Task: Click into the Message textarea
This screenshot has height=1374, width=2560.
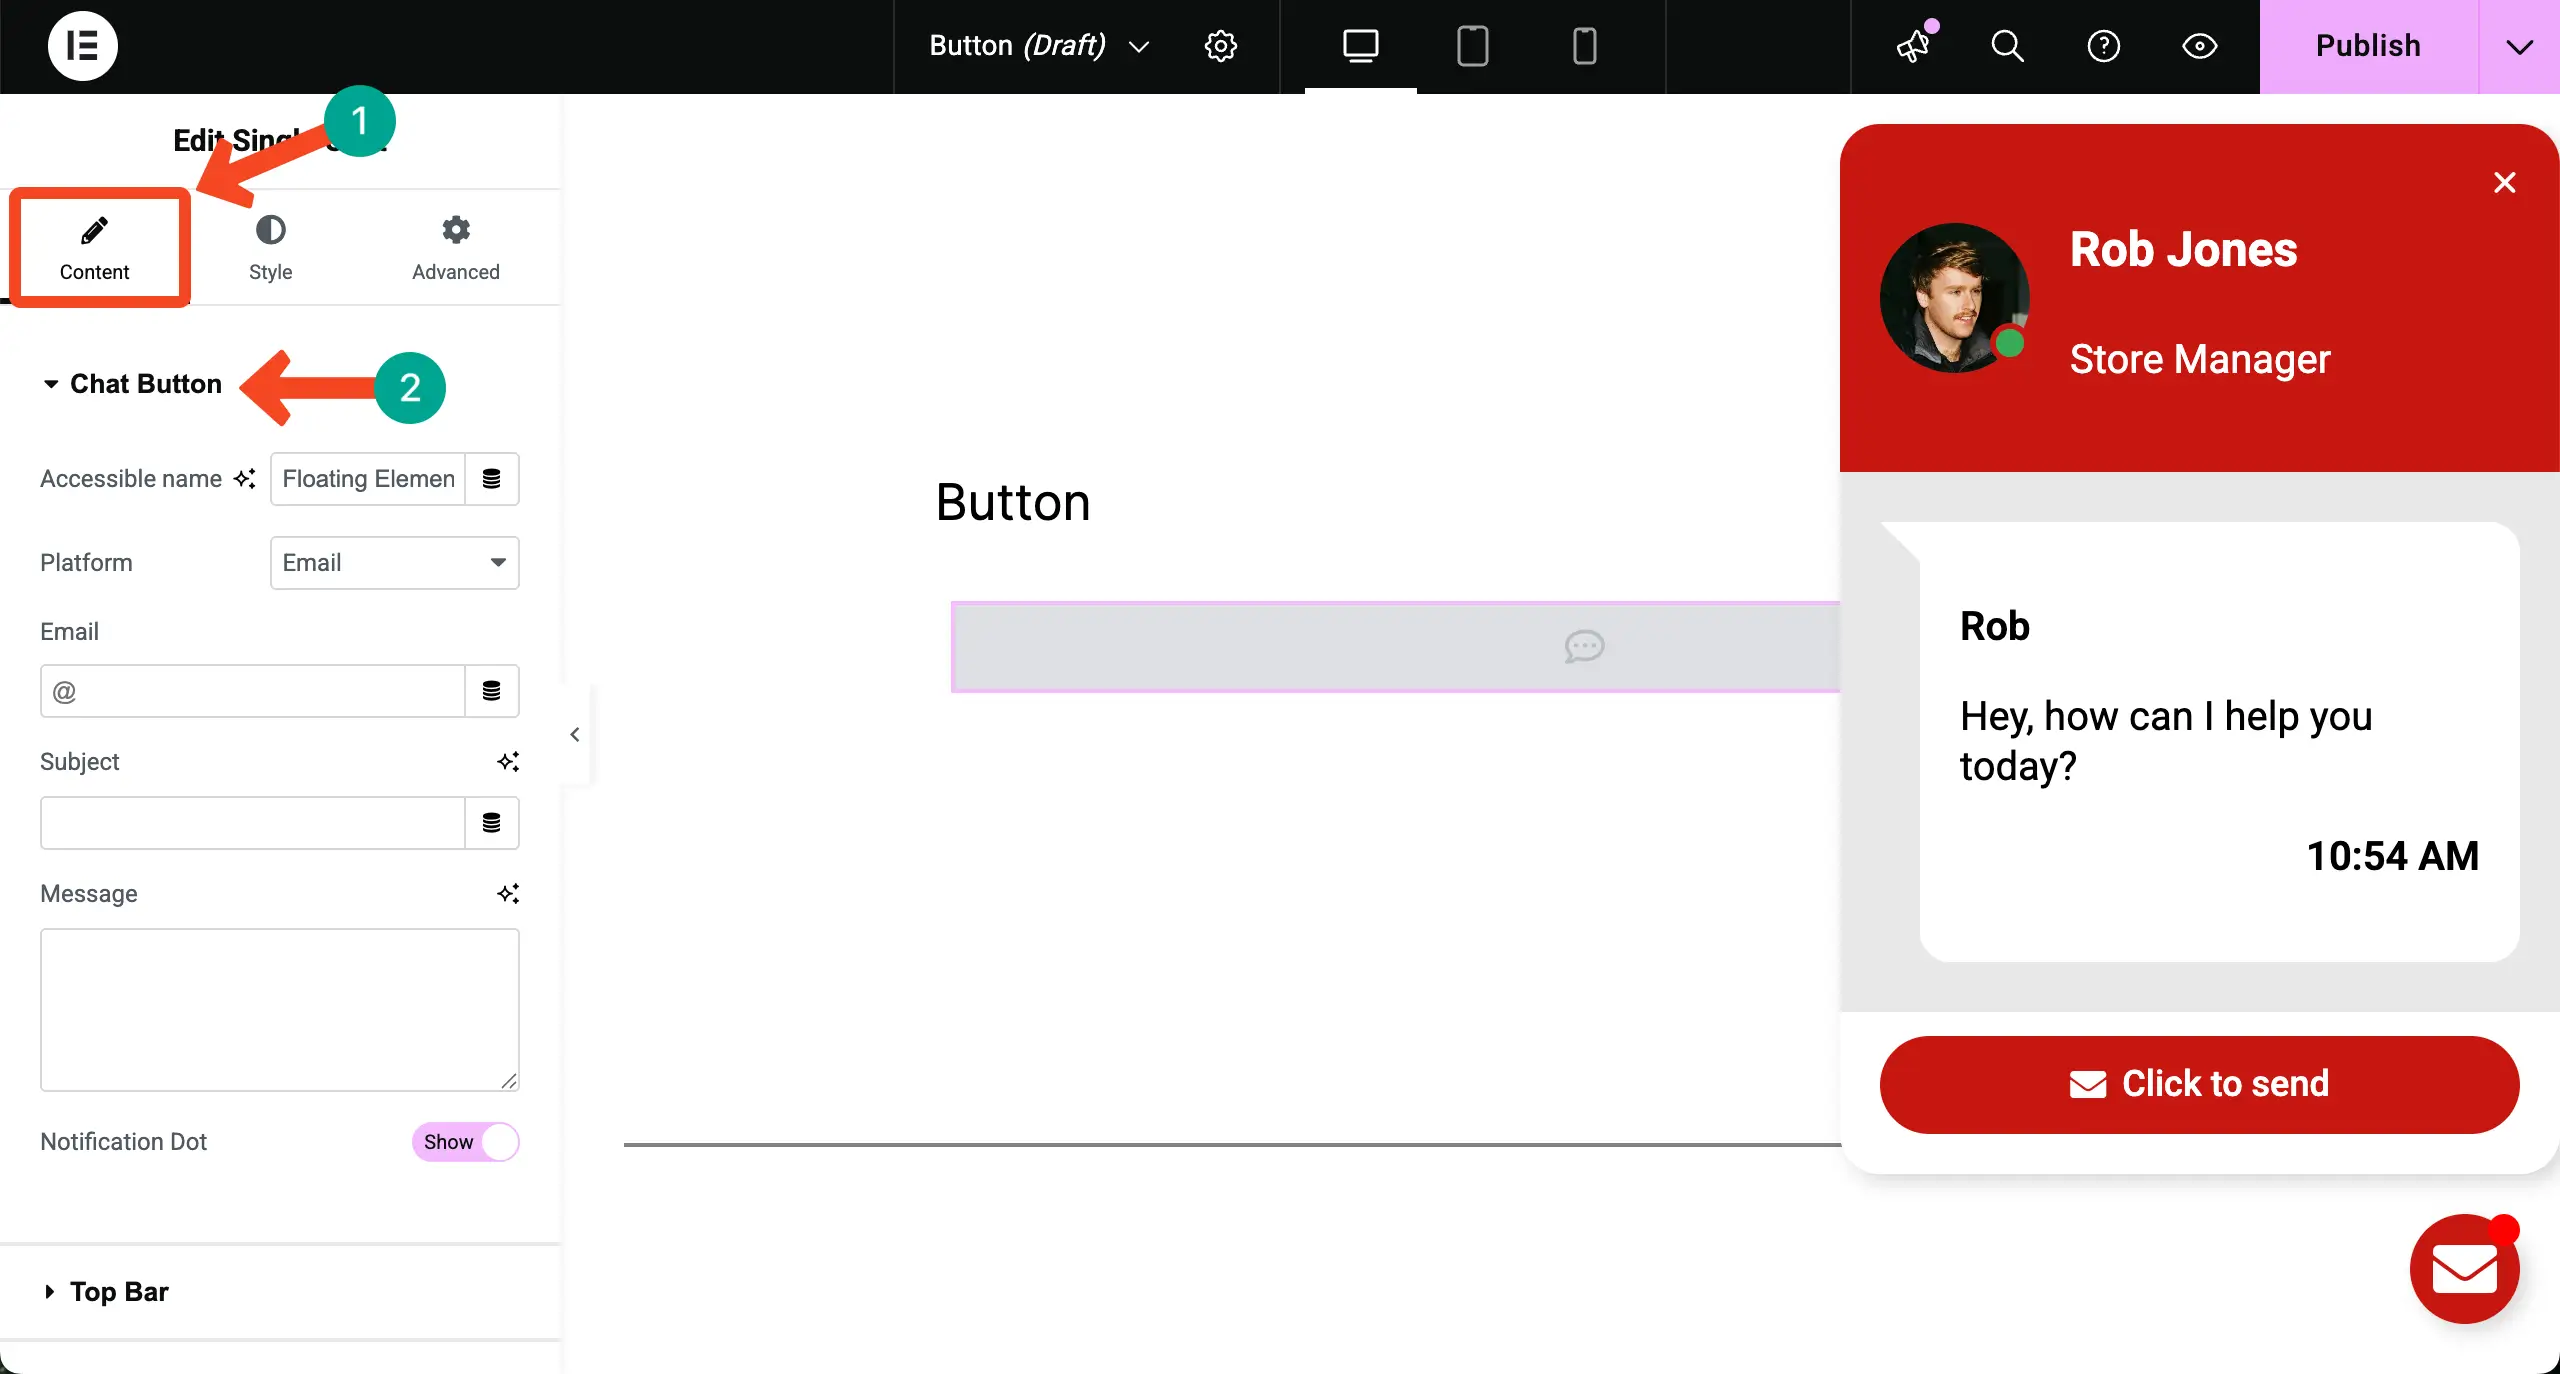Action: 279,1009
